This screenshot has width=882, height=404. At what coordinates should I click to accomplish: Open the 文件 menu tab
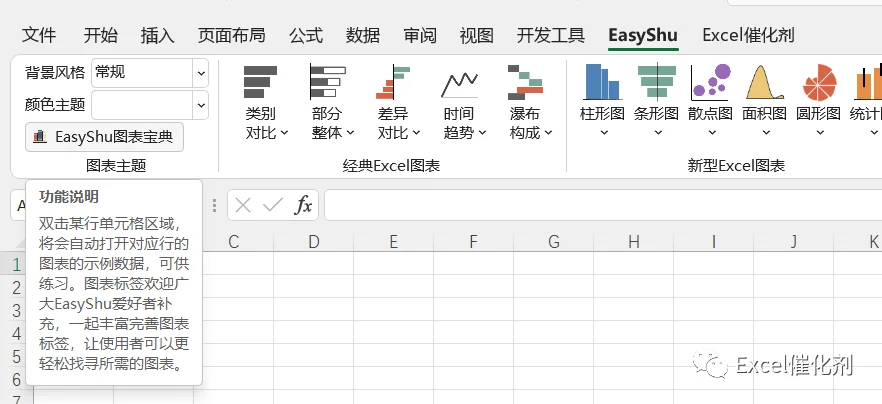39,35
